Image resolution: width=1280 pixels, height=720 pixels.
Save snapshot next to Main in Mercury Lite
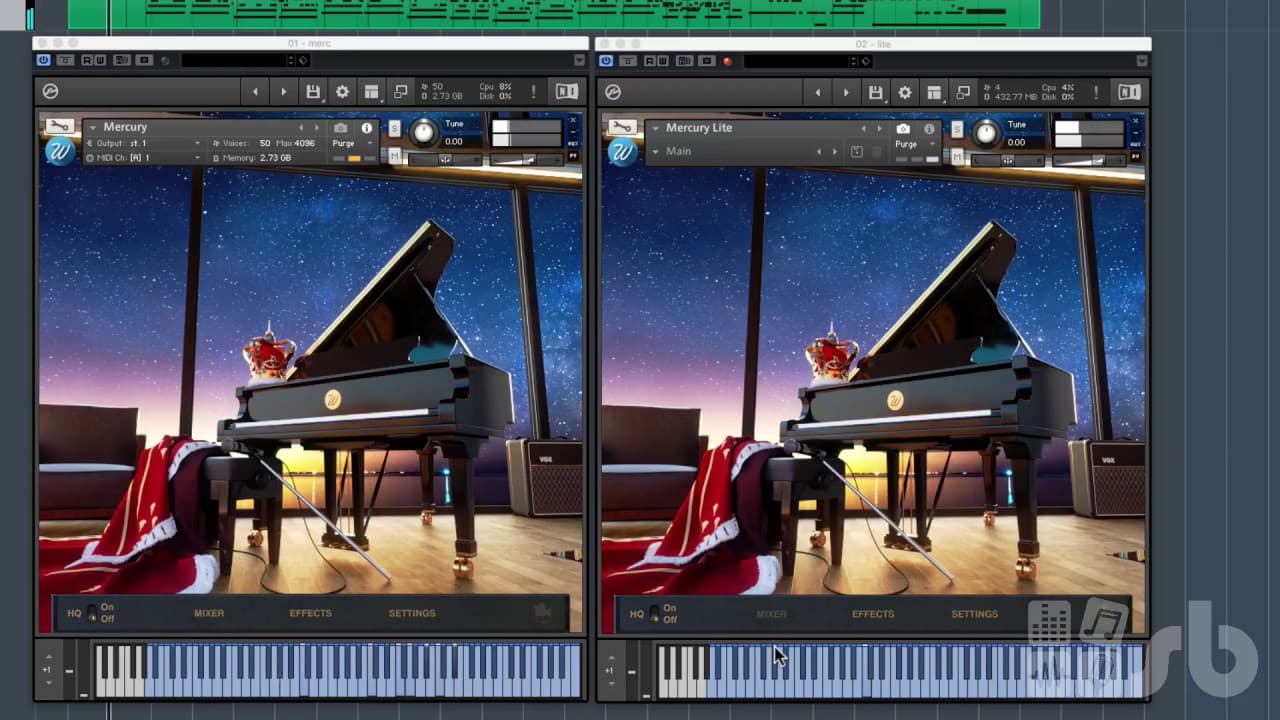[x=856, y=151]
